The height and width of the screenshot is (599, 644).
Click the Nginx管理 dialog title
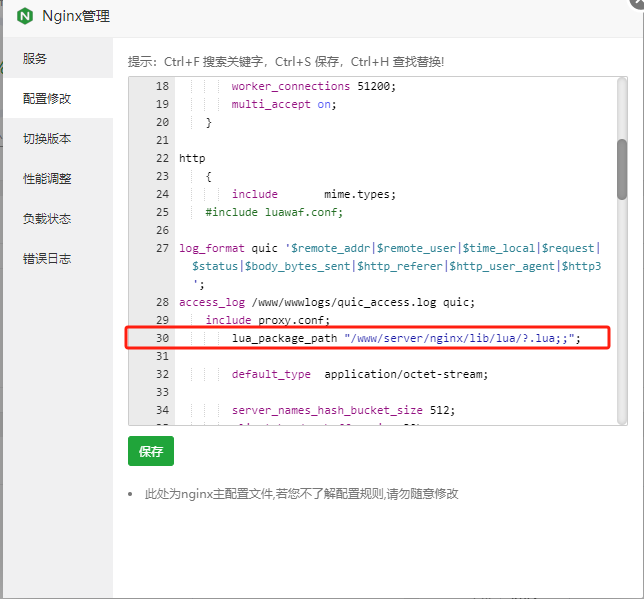(76, 16)
